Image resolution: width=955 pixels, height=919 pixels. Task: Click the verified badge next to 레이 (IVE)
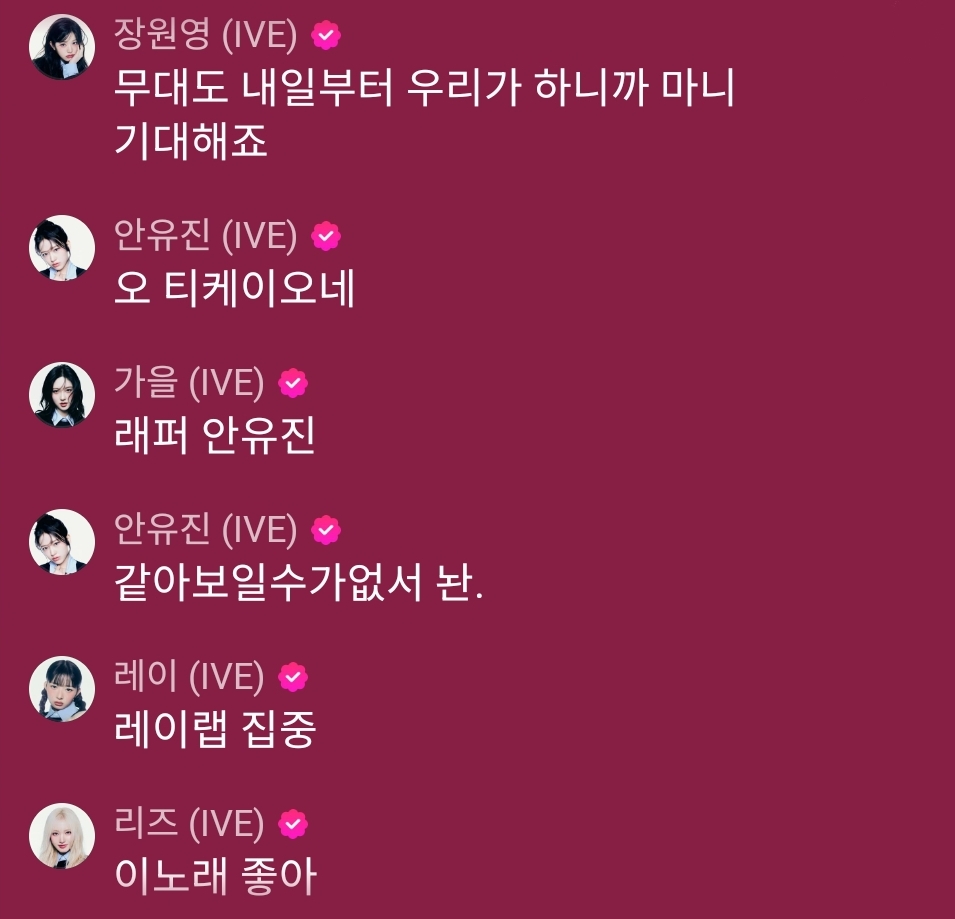tap(293, 677)
